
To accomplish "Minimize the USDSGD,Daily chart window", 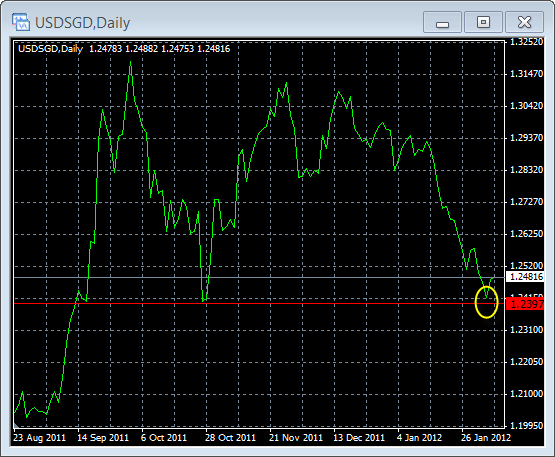I will point(442,22).
